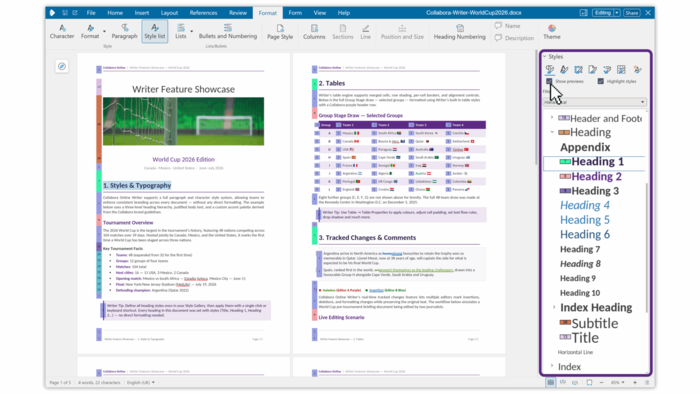The image size is (700, 394).
Task: Open the Lists button dropdown arrow
Action: tap(192, 31)
